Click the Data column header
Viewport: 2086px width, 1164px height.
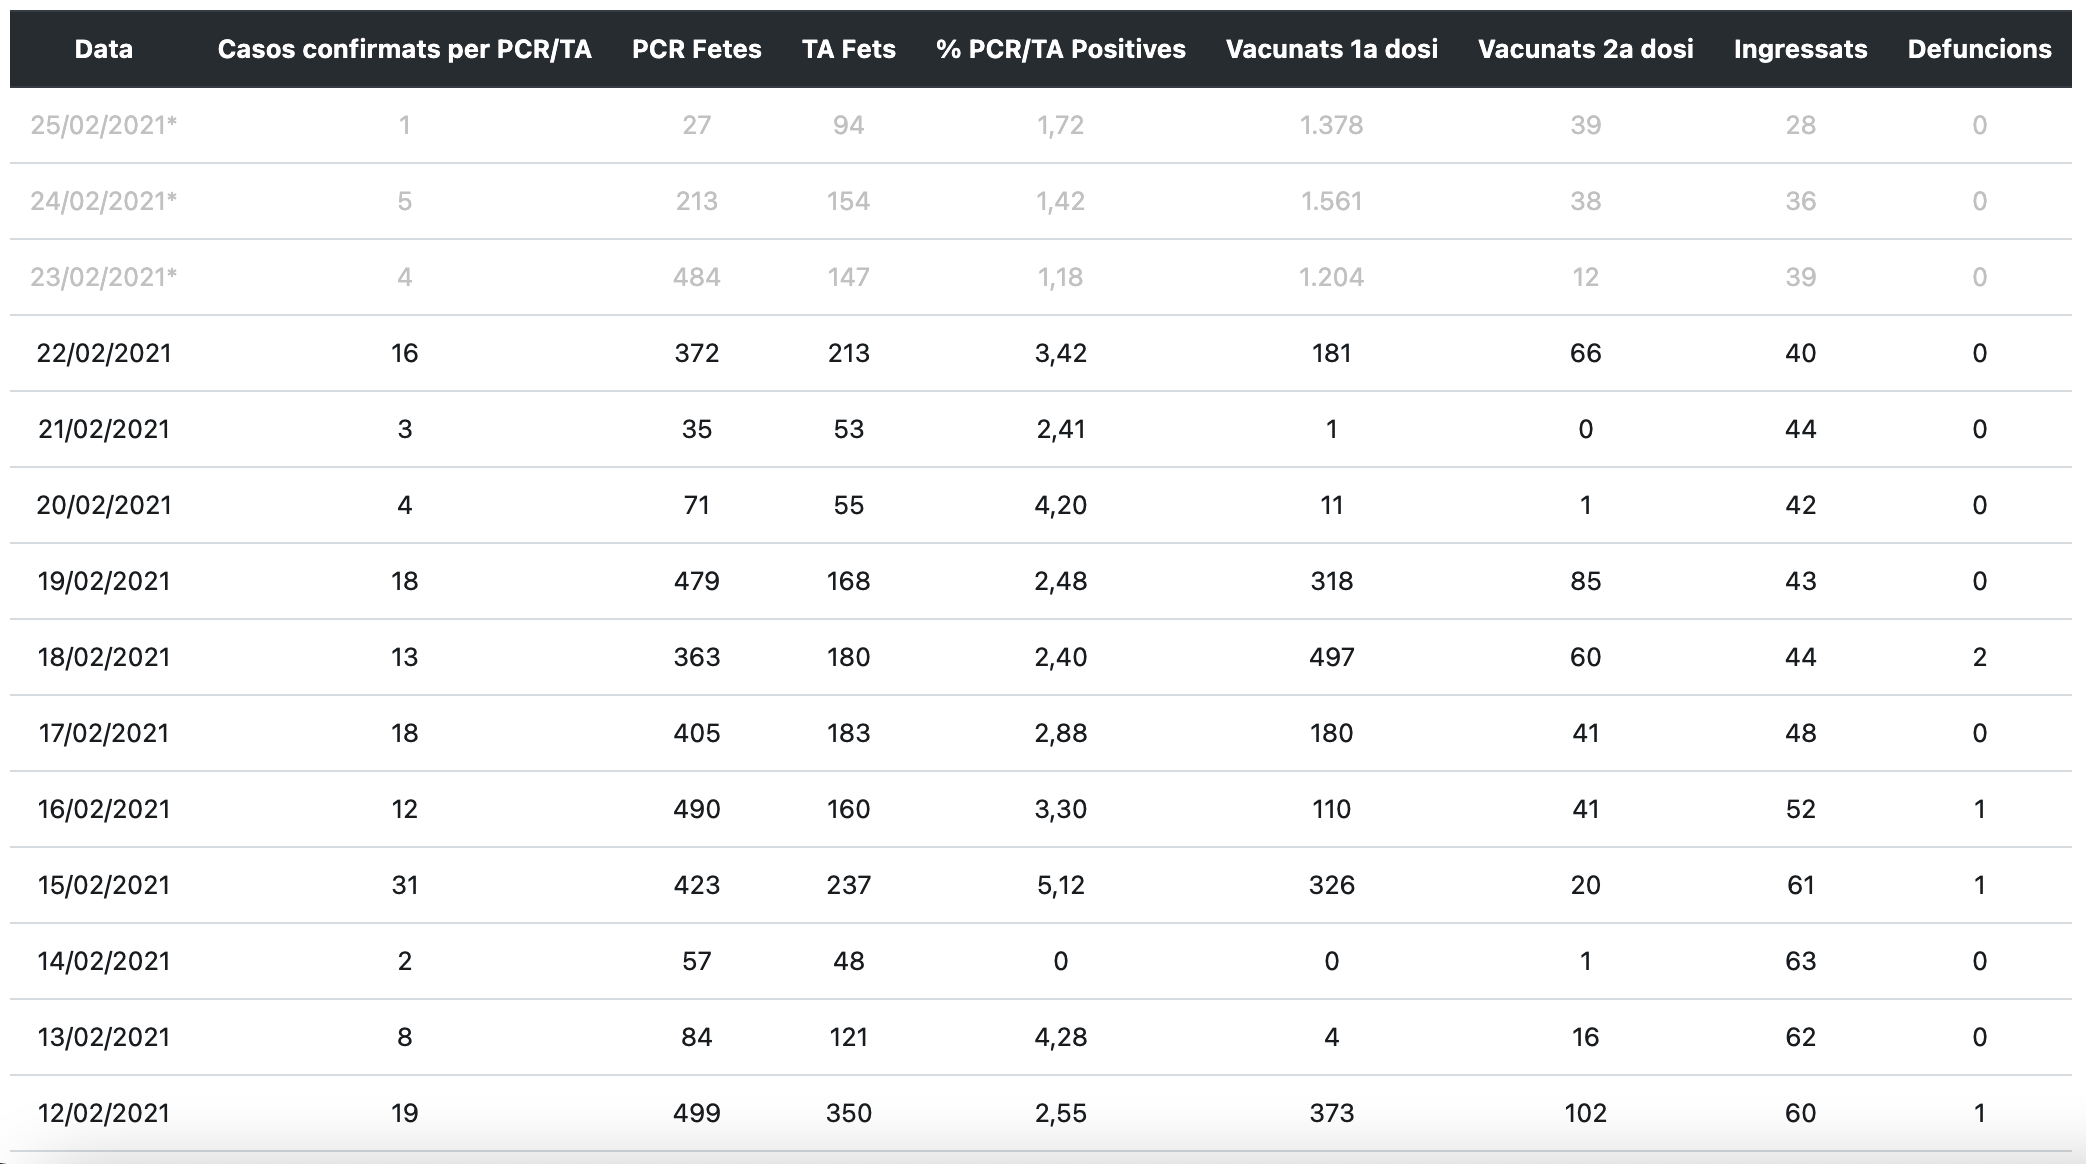[x=104, y=49]
